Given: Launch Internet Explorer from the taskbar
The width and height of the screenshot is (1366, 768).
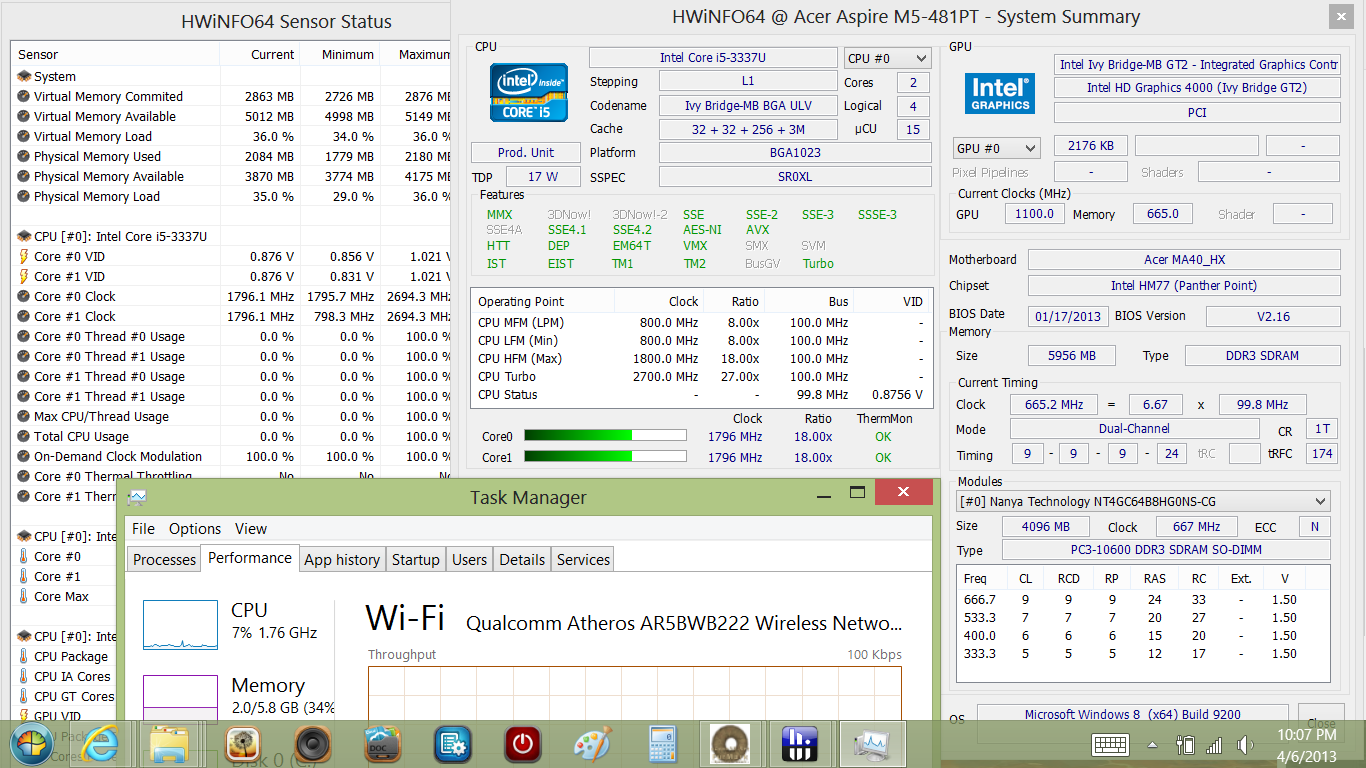Looking at the screenshot, I should (x=101, y=744).
